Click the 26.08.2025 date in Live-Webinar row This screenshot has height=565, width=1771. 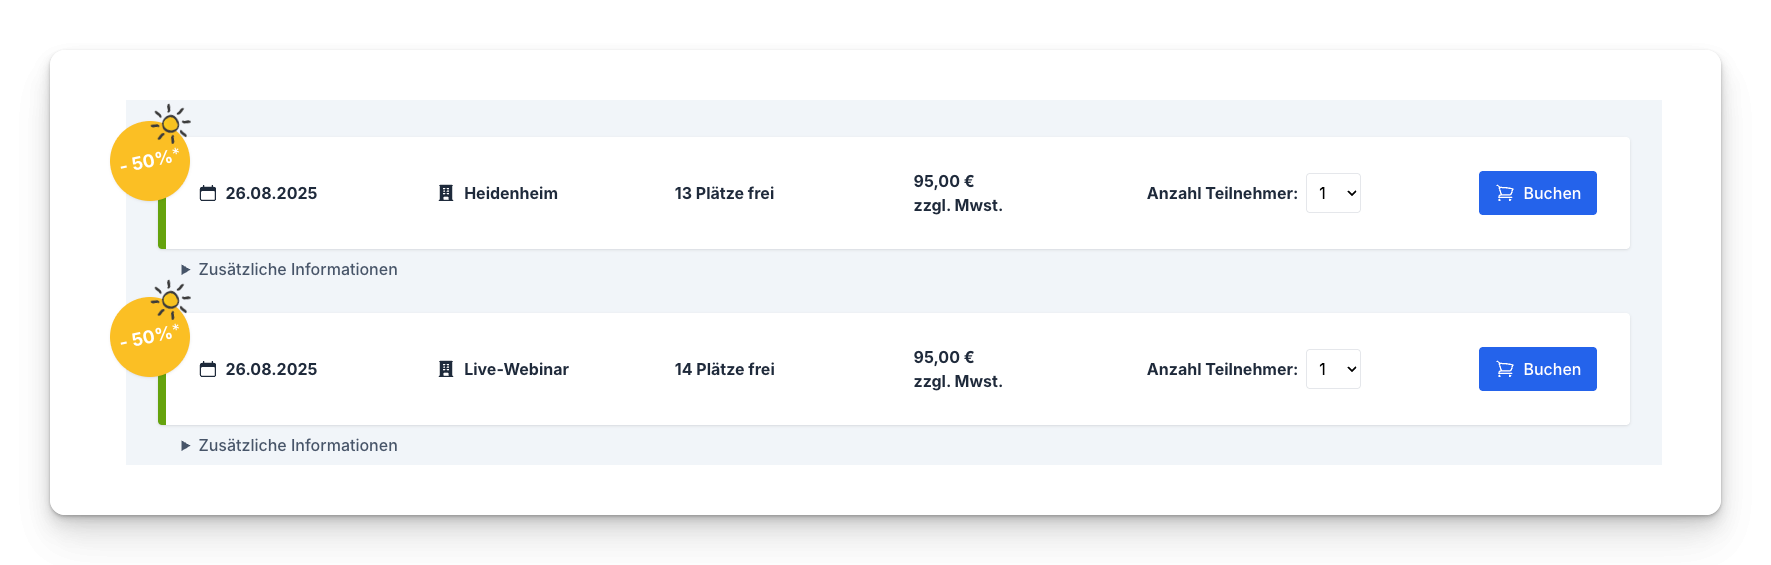click(271, 369)
